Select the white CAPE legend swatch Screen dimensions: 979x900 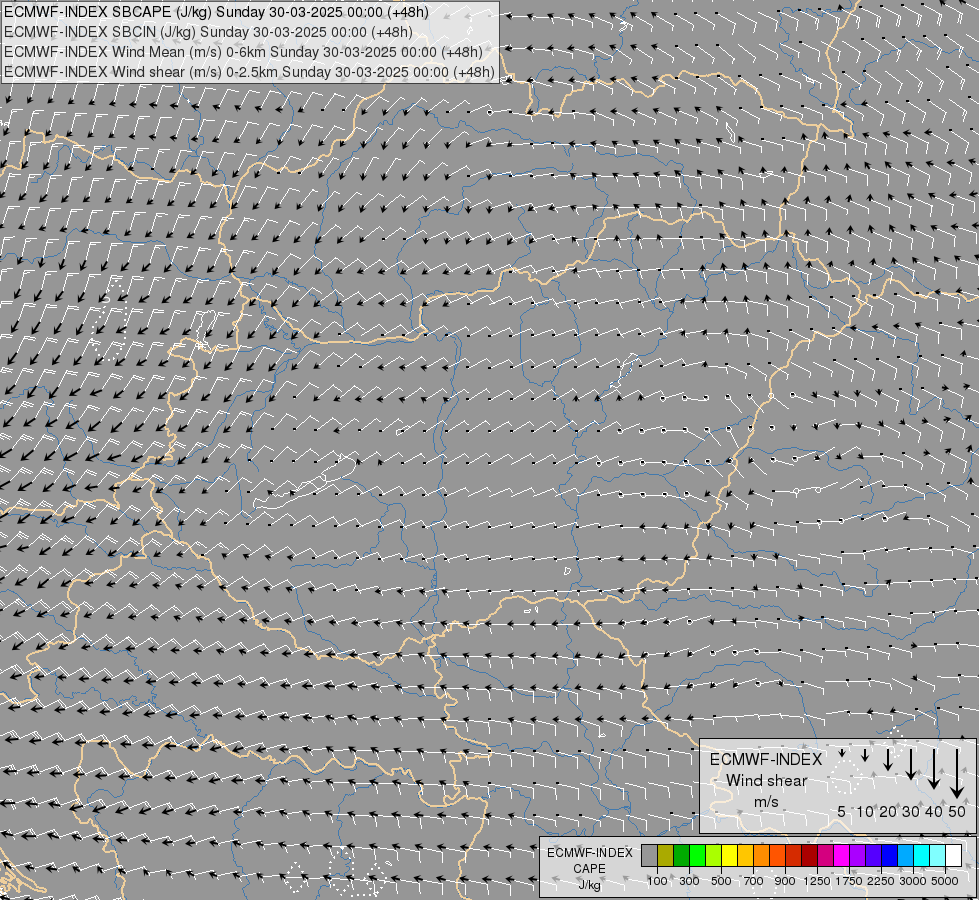954,855
